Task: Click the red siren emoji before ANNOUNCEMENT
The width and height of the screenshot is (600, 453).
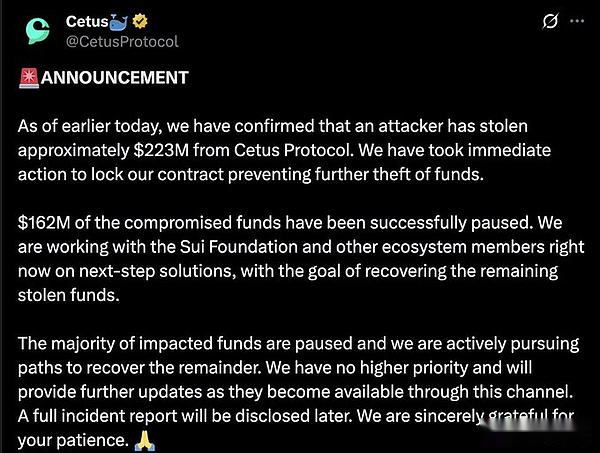Action: tap(29, 78)
